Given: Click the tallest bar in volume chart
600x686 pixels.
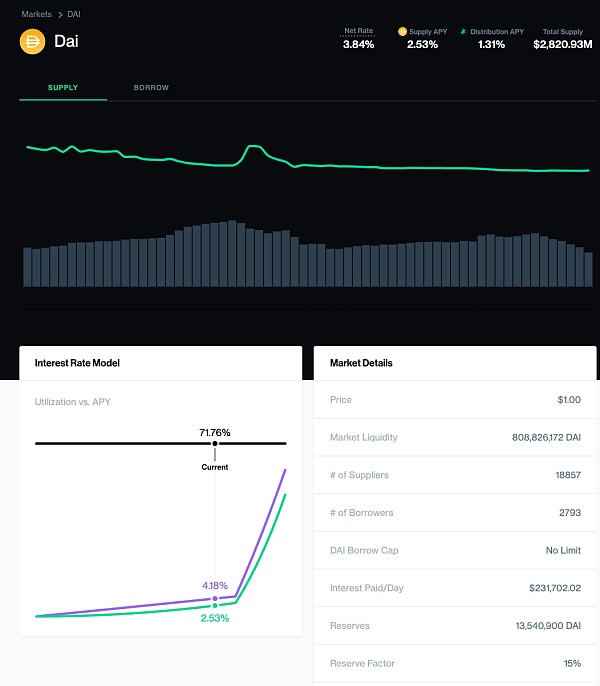Looking at the screenshot, I should click(x=232, y=253).
